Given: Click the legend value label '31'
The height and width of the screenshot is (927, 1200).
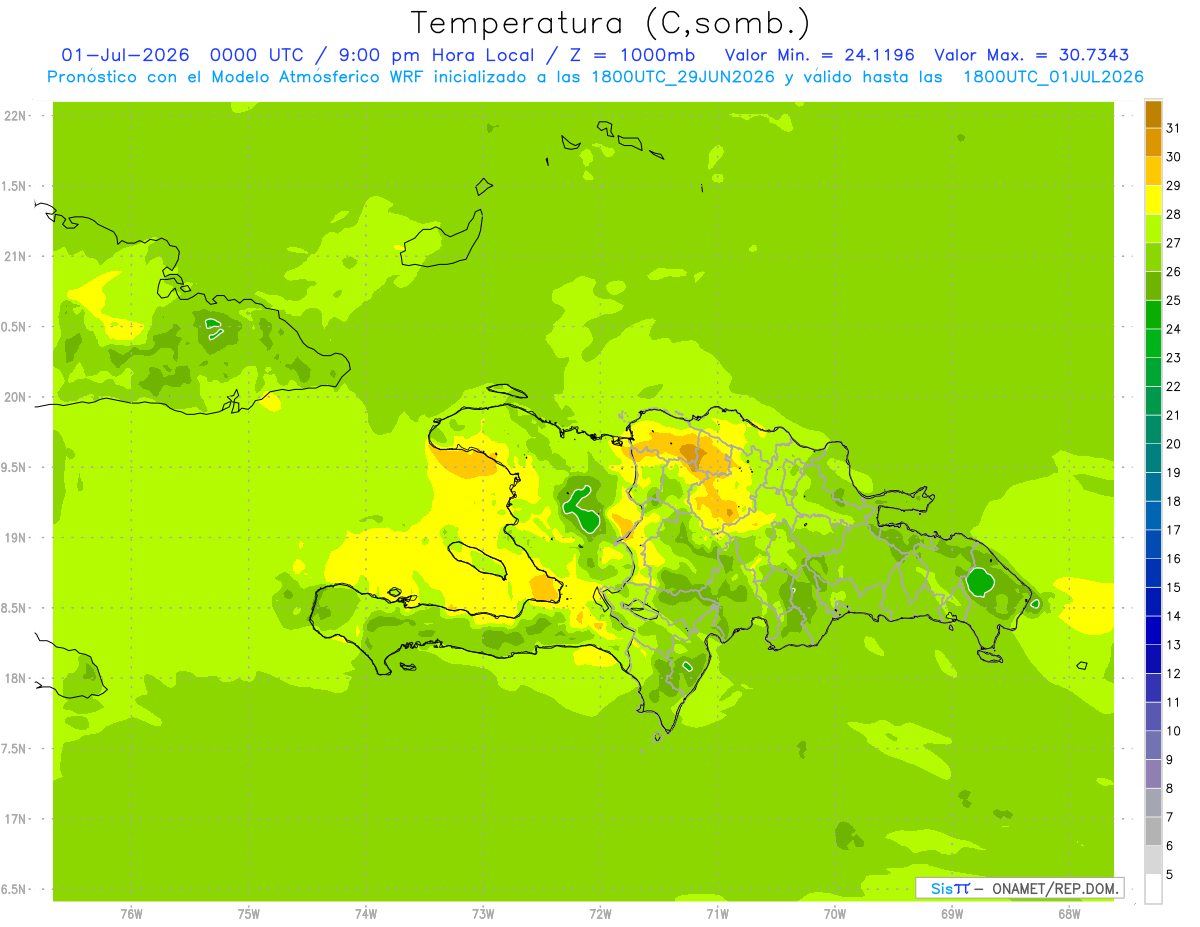Looking at the screenshot, I should [1174, 128].
